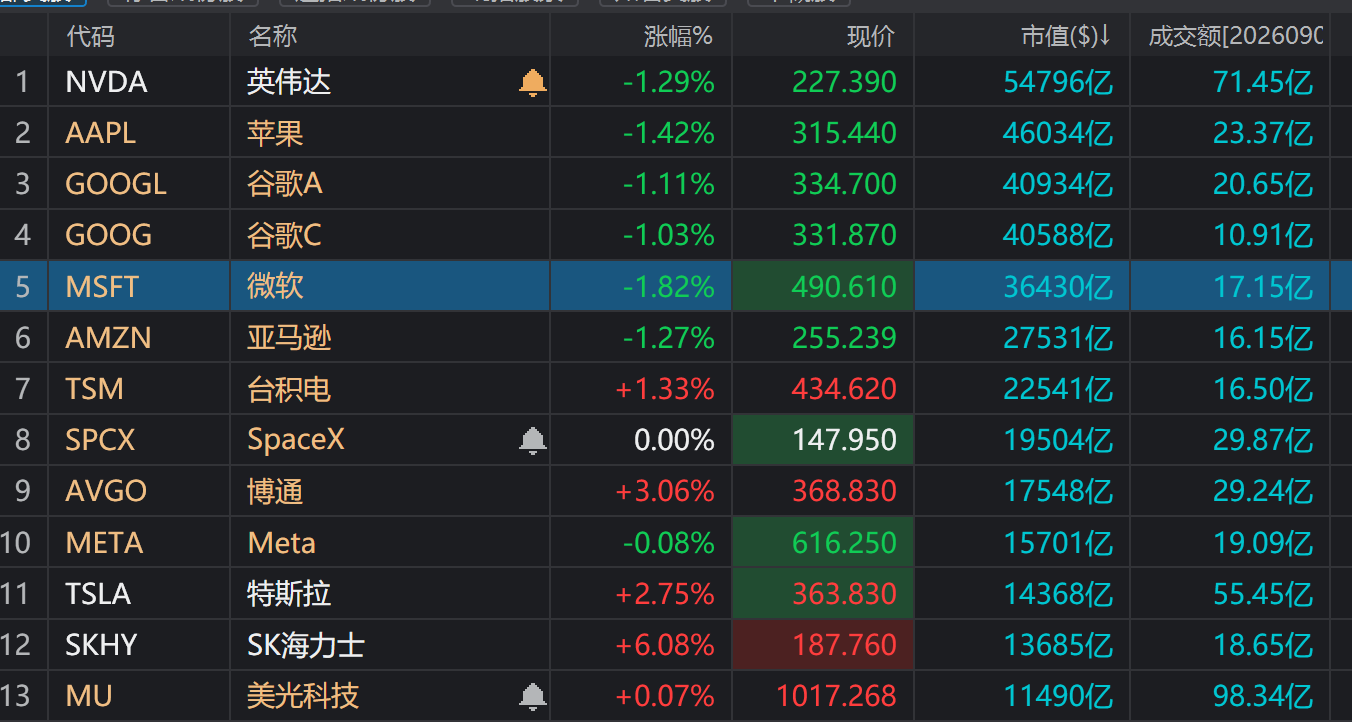Viewport: 1352px width, 722px height.
Task: Click the stock name 苹果
Action: coord(275,133)
